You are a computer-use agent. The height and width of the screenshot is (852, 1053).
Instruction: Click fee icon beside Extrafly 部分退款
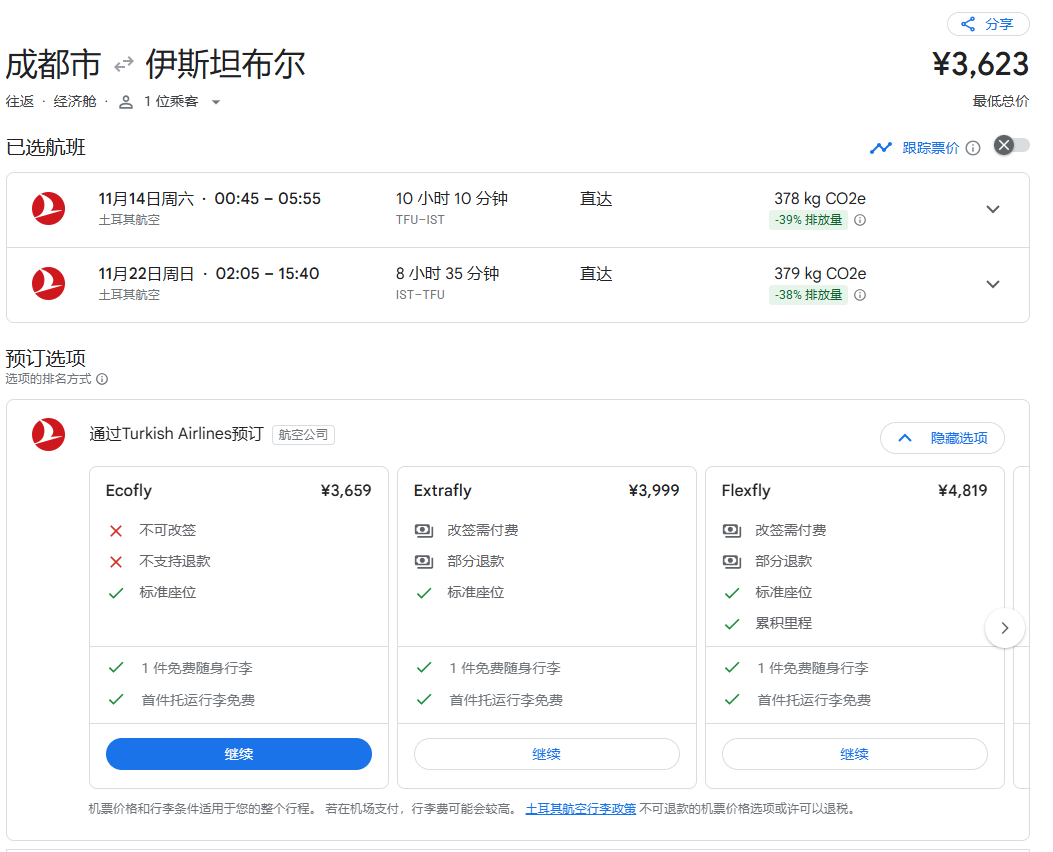point(424,561)
